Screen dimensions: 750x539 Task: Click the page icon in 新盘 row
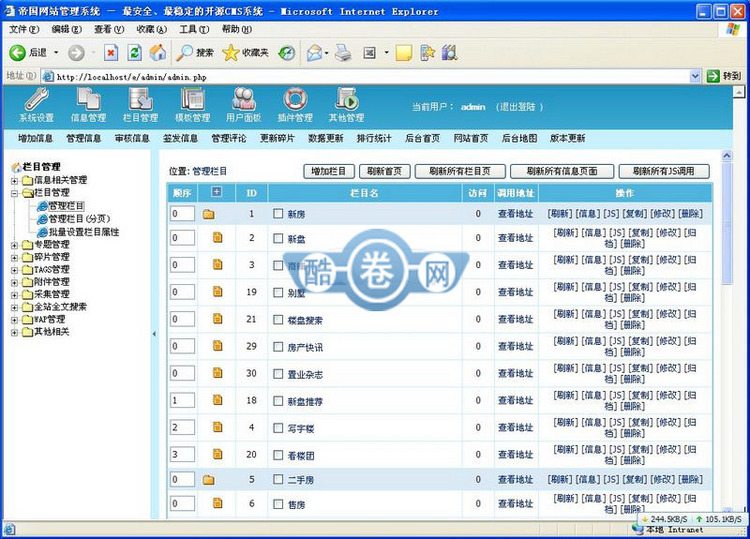pos(218,237)
